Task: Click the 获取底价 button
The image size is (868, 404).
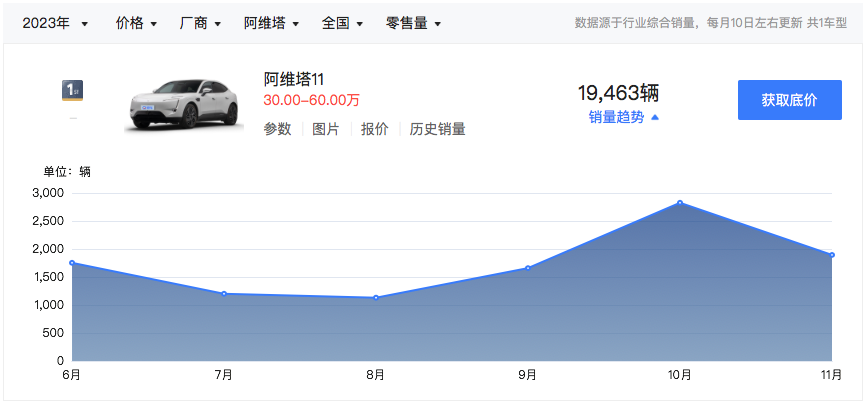Action: point(789,100)
